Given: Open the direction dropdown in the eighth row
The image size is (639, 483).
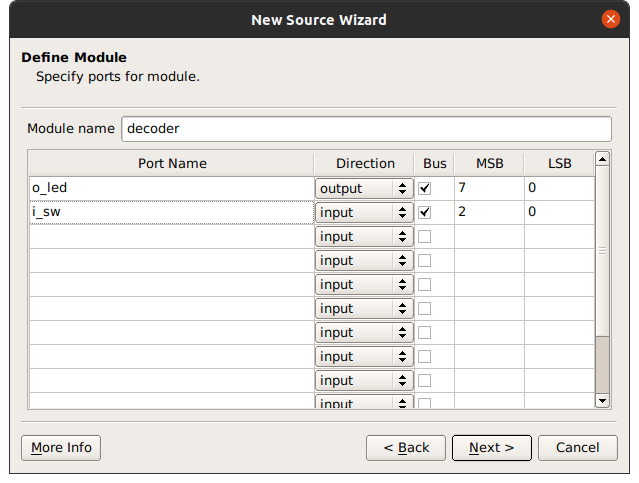Looking at the screenshot, I should pos(364,357).
